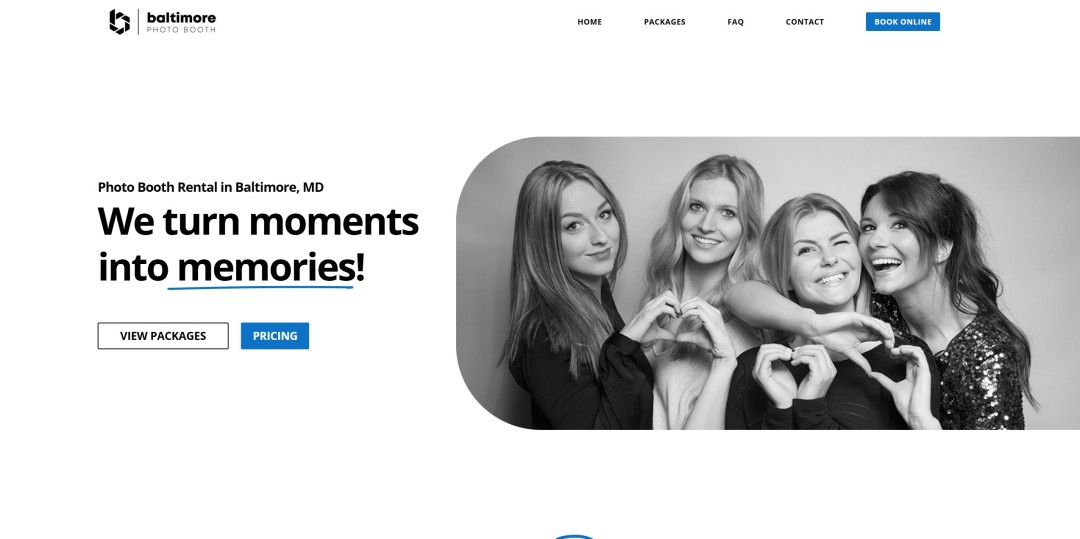Click the underlined word 'memories'
The width and height of the screenshot is (1080, 539).
[266, 267]
